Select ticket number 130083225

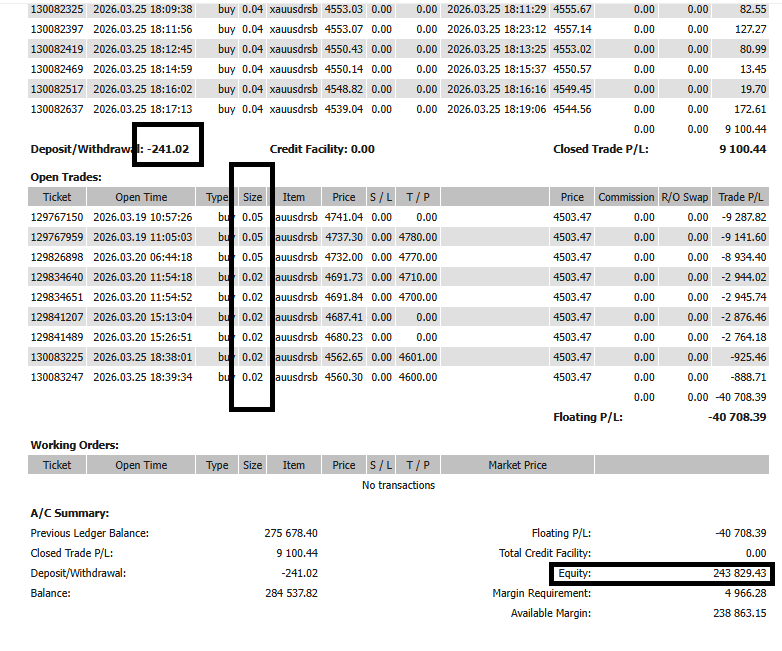coord(57,357)
